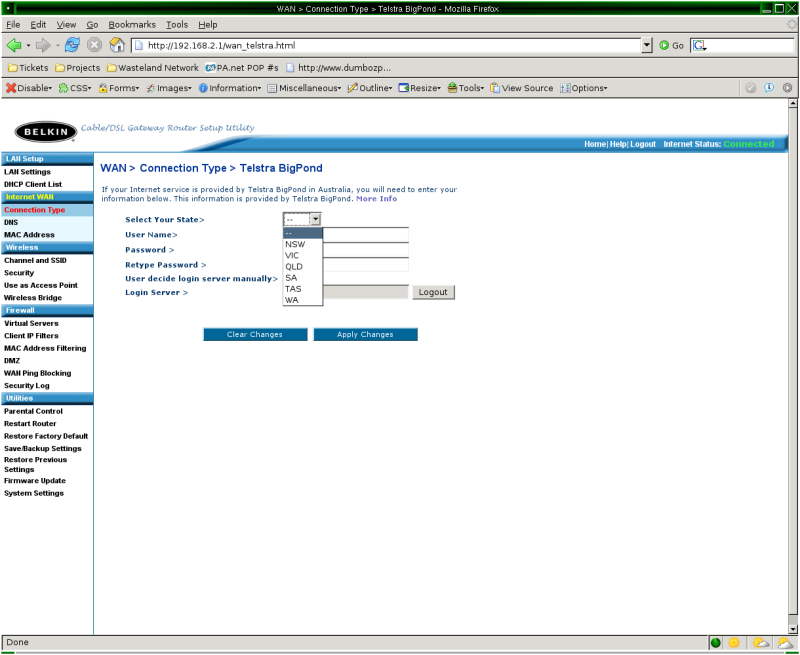Open the Forward history dropdown arrow
800x655 pixels.
coord(58,45)
